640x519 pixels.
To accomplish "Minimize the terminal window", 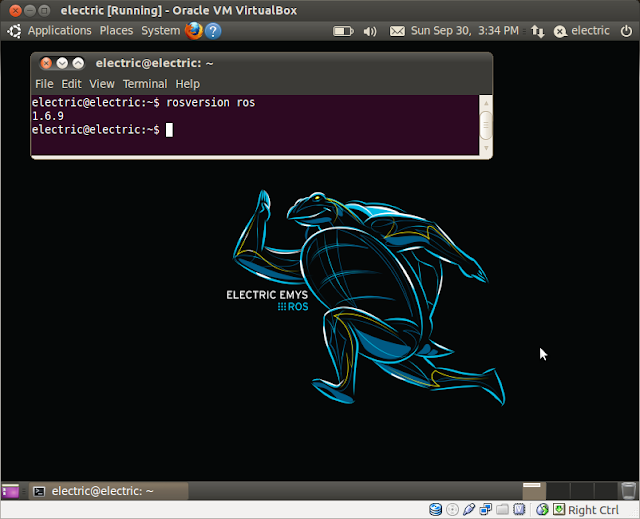I will pos(62,63).
